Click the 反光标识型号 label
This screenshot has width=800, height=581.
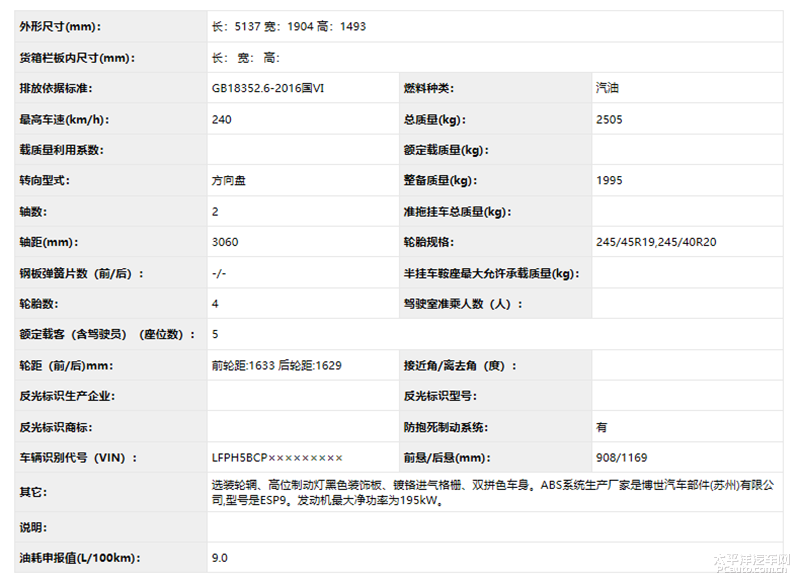pyautogui.click(x=440, y=396)
